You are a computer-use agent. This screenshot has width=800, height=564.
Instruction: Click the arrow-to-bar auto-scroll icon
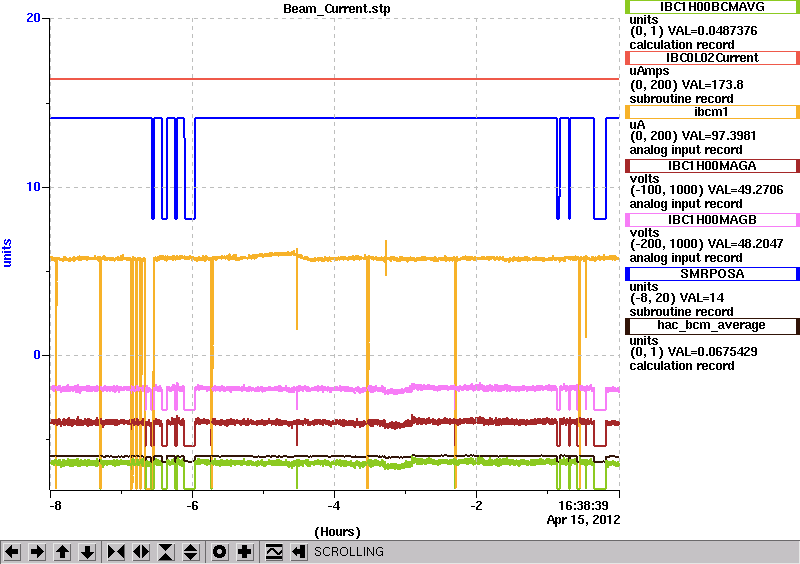point(299,552)
